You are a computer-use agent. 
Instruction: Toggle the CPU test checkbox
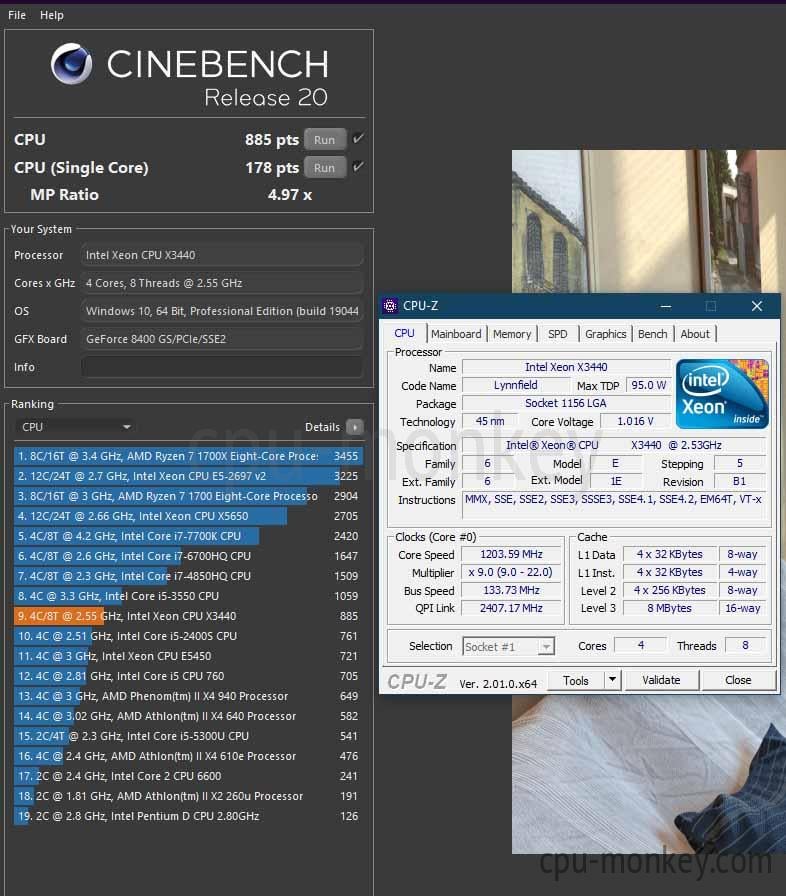tap(358, 138)
